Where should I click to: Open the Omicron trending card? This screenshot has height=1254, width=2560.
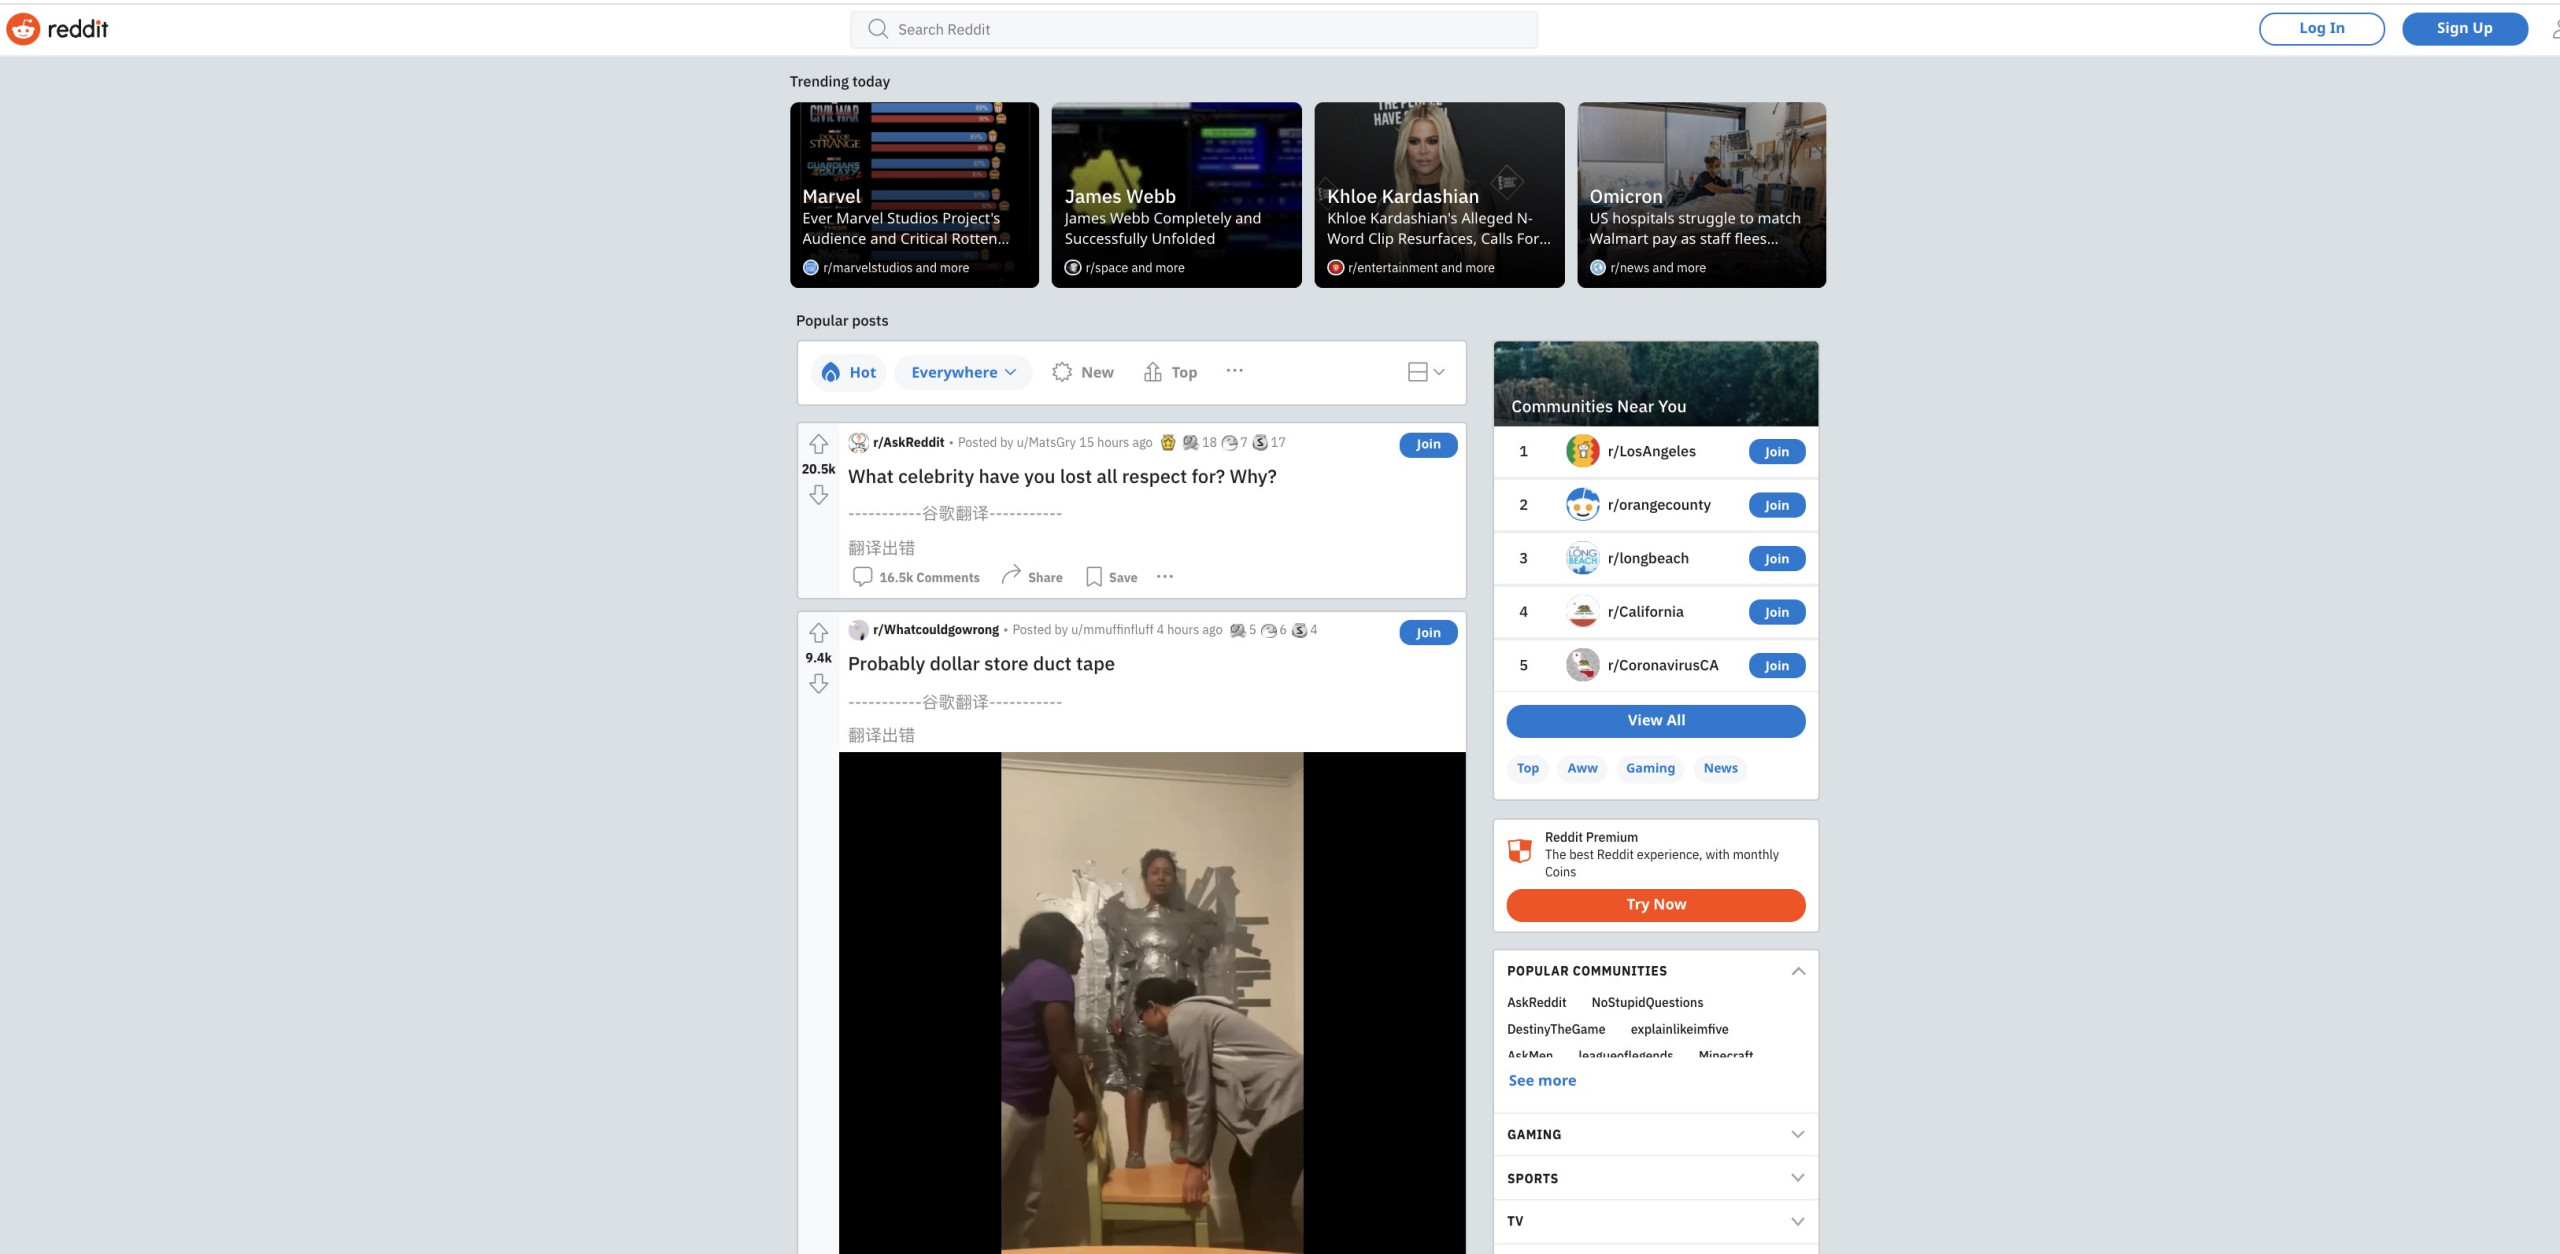point(1701,195)
